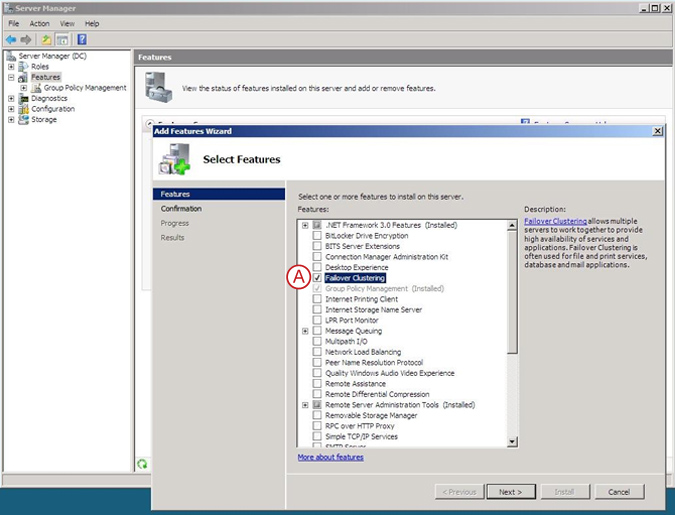Check Multipath I/O feature
The image size is (675, 515).
pyautogui.click(x=317, y=341)
